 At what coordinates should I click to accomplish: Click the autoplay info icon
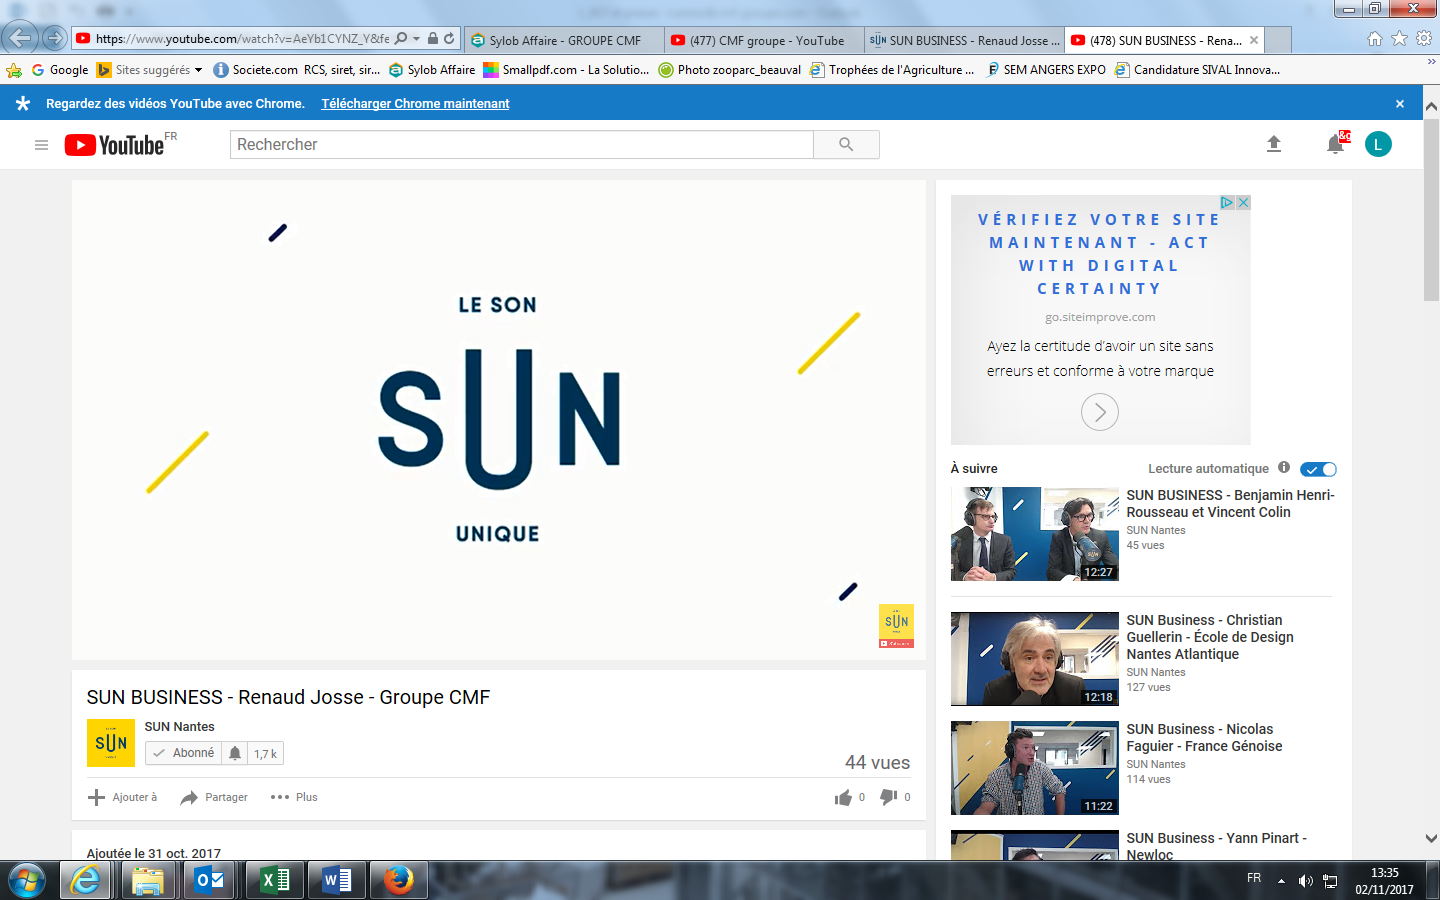(x=1284, y=467)
